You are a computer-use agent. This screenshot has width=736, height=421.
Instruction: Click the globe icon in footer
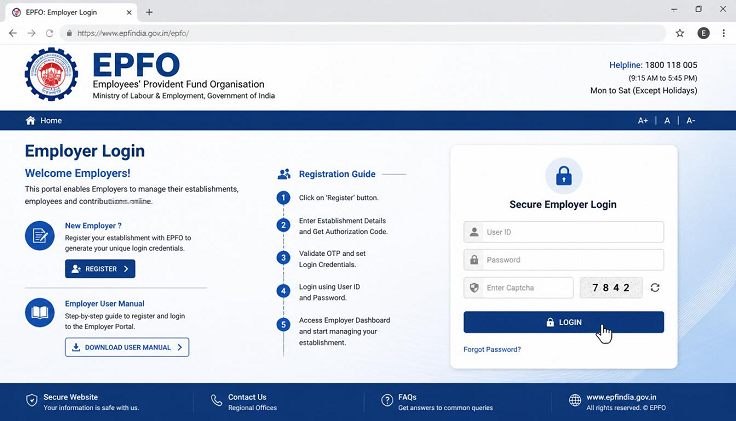pos(575,400)
